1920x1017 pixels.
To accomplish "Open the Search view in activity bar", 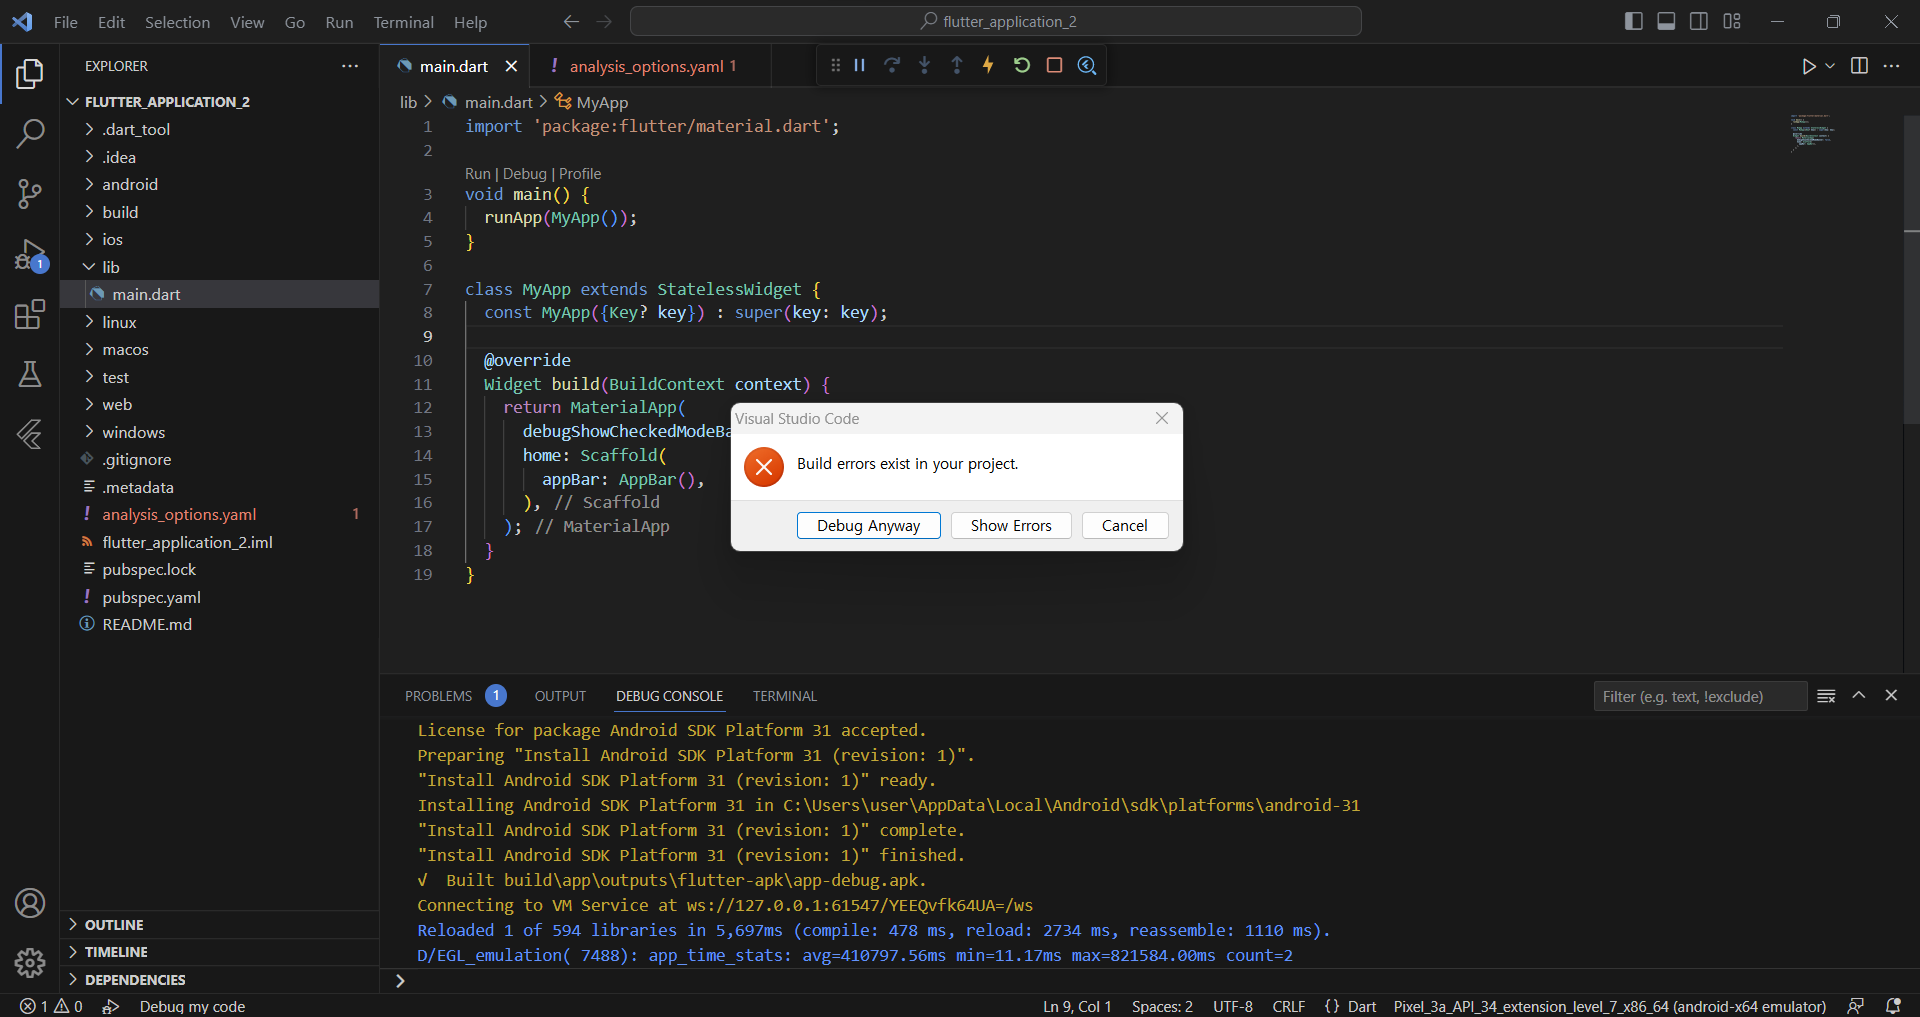I will [x=30, y=134].
